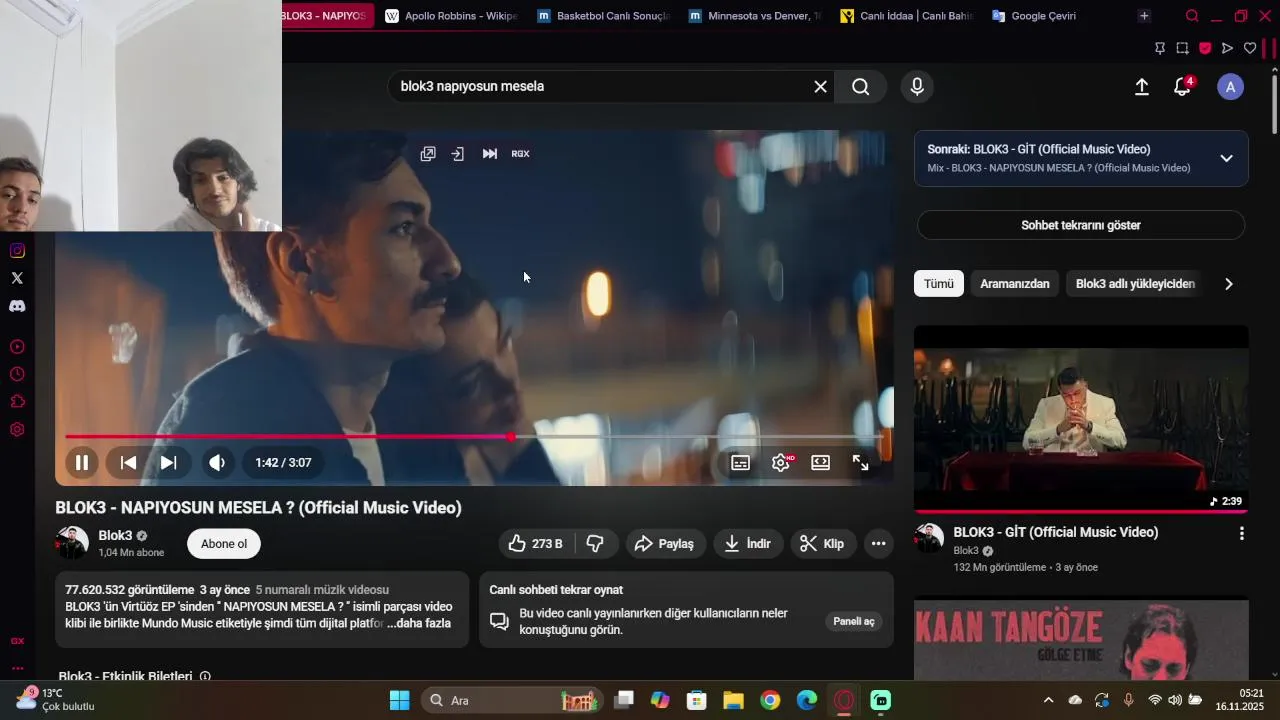The width and height of the screenshot is (1280, 720).
Task: Switch to theater mode view
Action: coord(820,463)
